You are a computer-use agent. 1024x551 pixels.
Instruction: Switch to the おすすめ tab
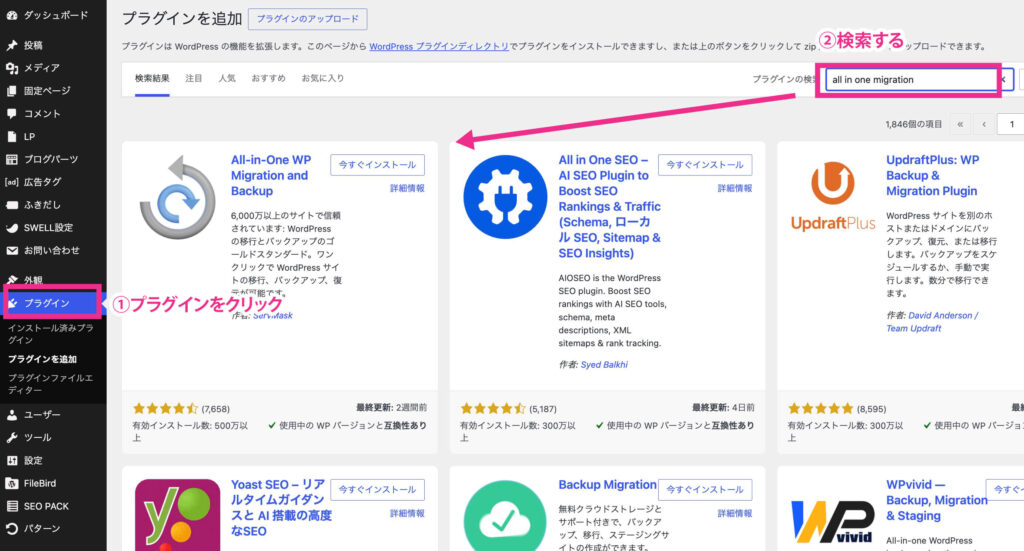268,78
